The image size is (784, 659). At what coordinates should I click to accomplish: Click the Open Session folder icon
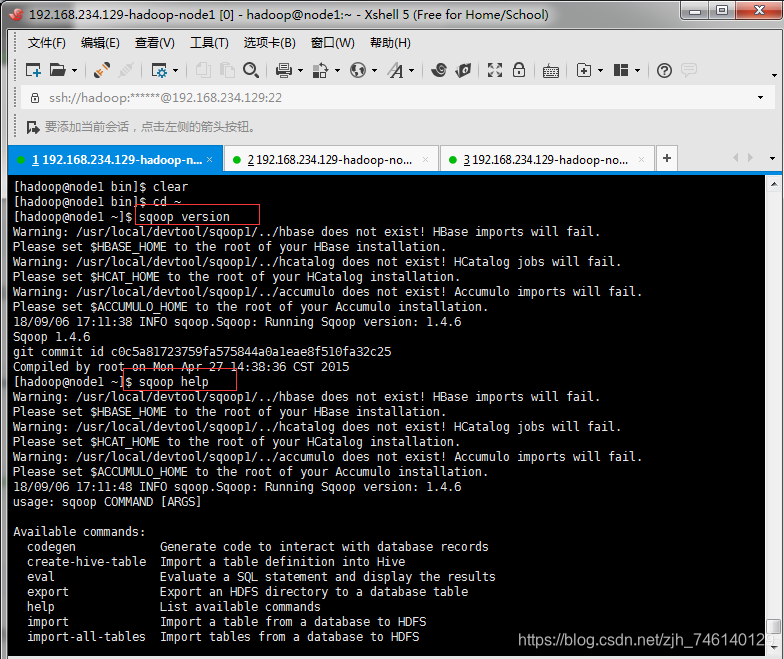tap(58, 70)
